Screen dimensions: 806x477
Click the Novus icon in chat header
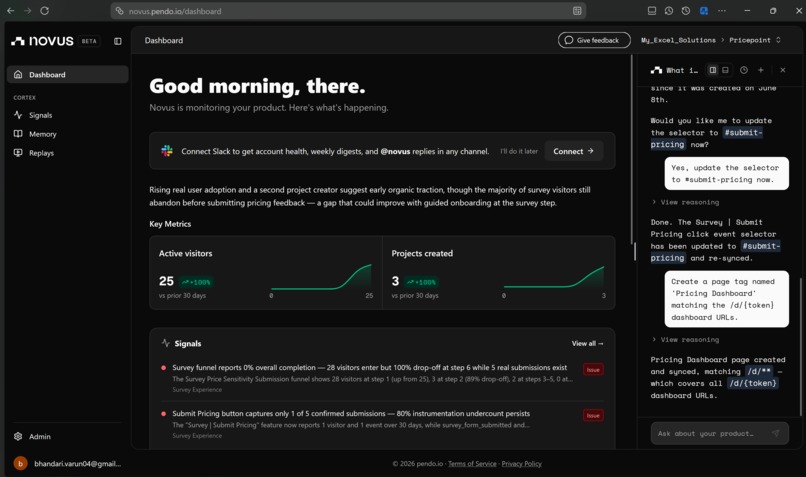pyautogui.click(x=656, y=70)
